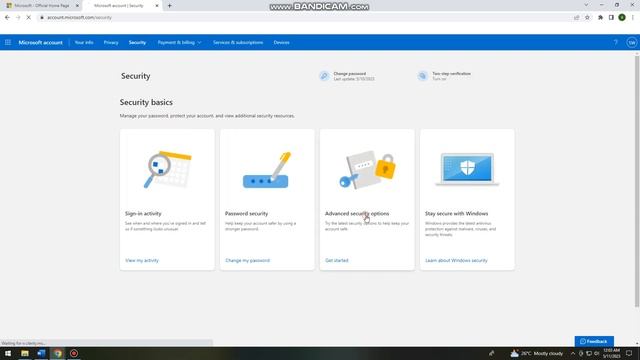The width and height of the screenshot is (640, 360).
Task: Click the Two-step verification icon
Action: 422,76
